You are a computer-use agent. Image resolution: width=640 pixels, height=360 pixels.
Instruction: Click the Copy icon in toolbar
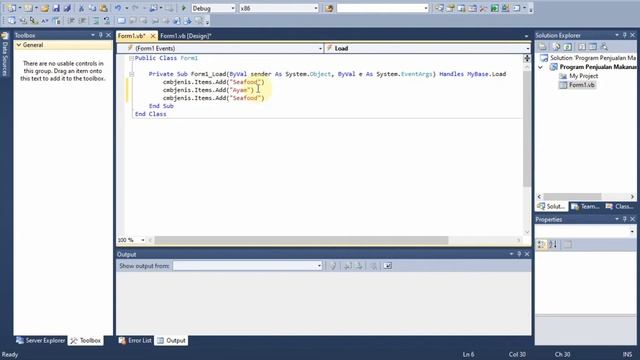coord(92,8)
